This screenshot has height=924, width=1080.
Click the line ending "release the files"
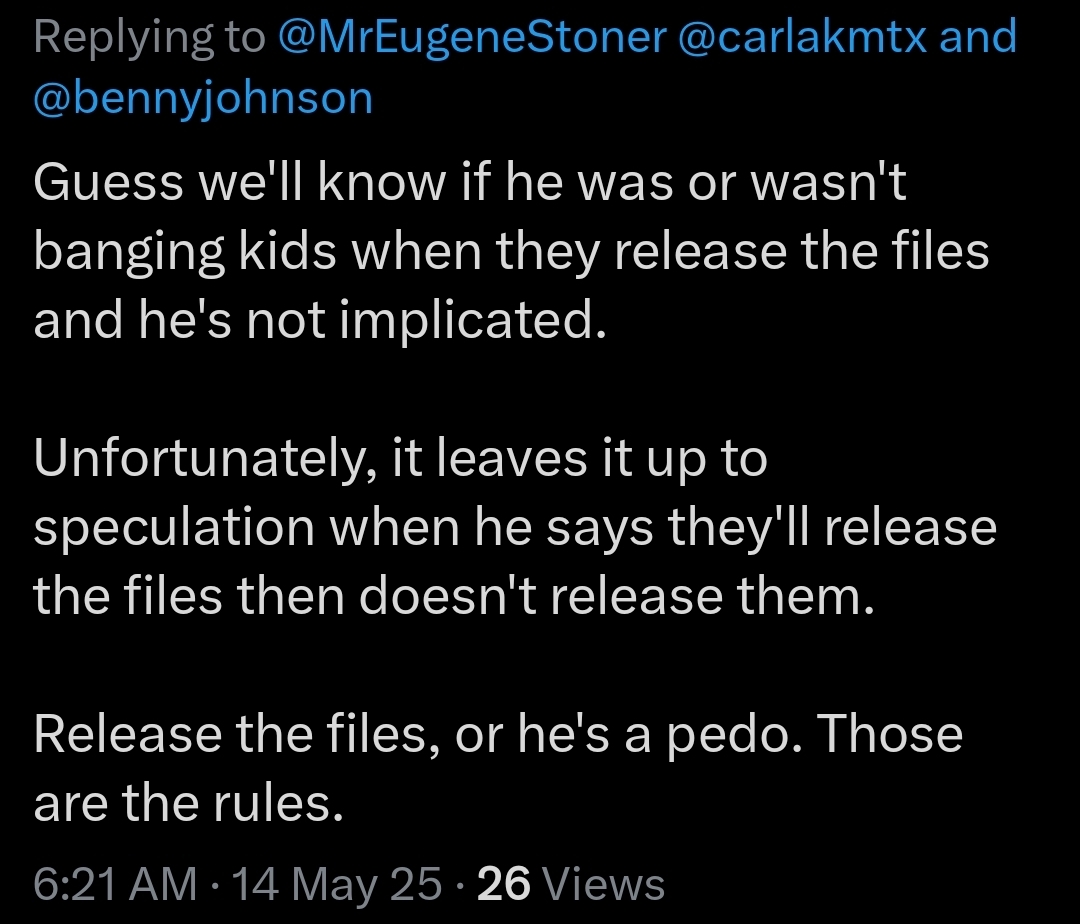pos(511,252)
